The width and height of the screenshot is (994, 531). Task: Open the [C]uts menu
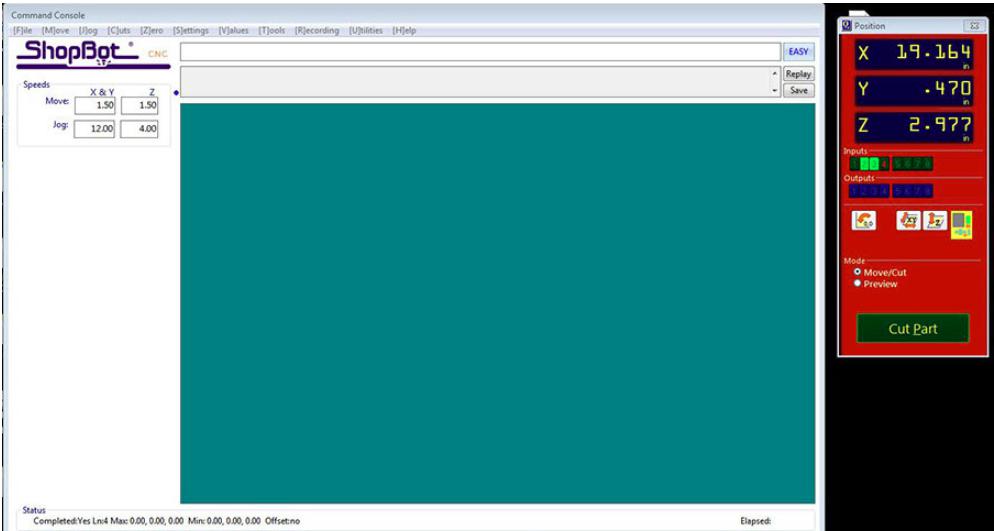point(119,30)
